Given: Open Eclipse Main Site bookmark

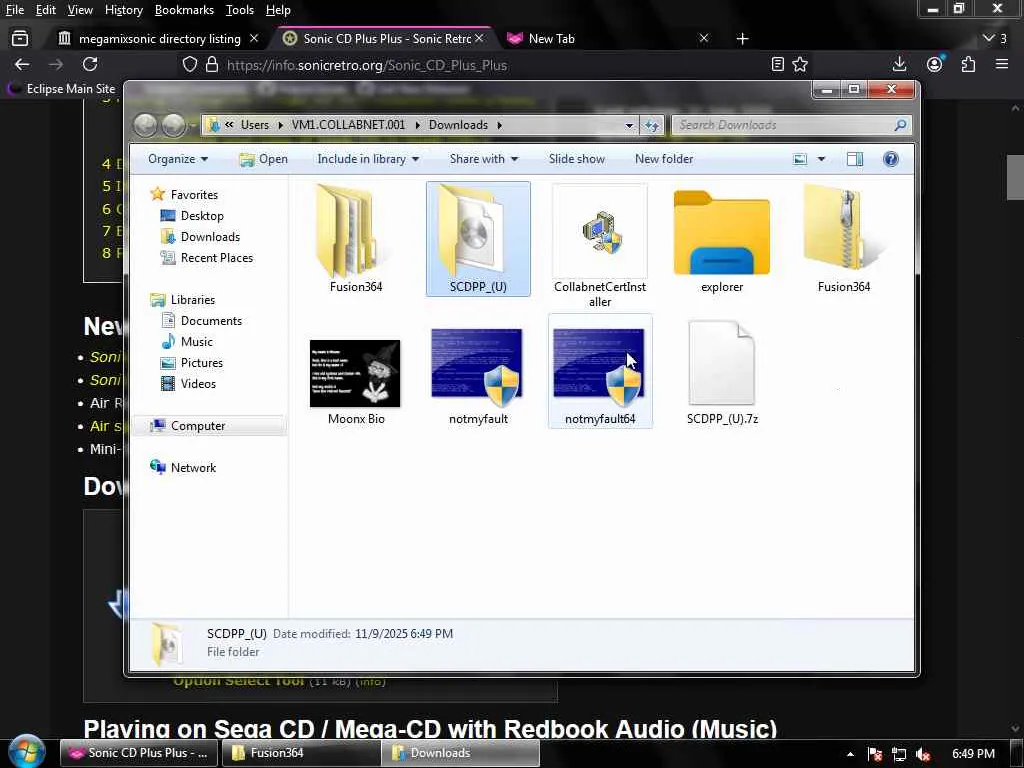Looking at the screenshot, I should pos(61,88).
